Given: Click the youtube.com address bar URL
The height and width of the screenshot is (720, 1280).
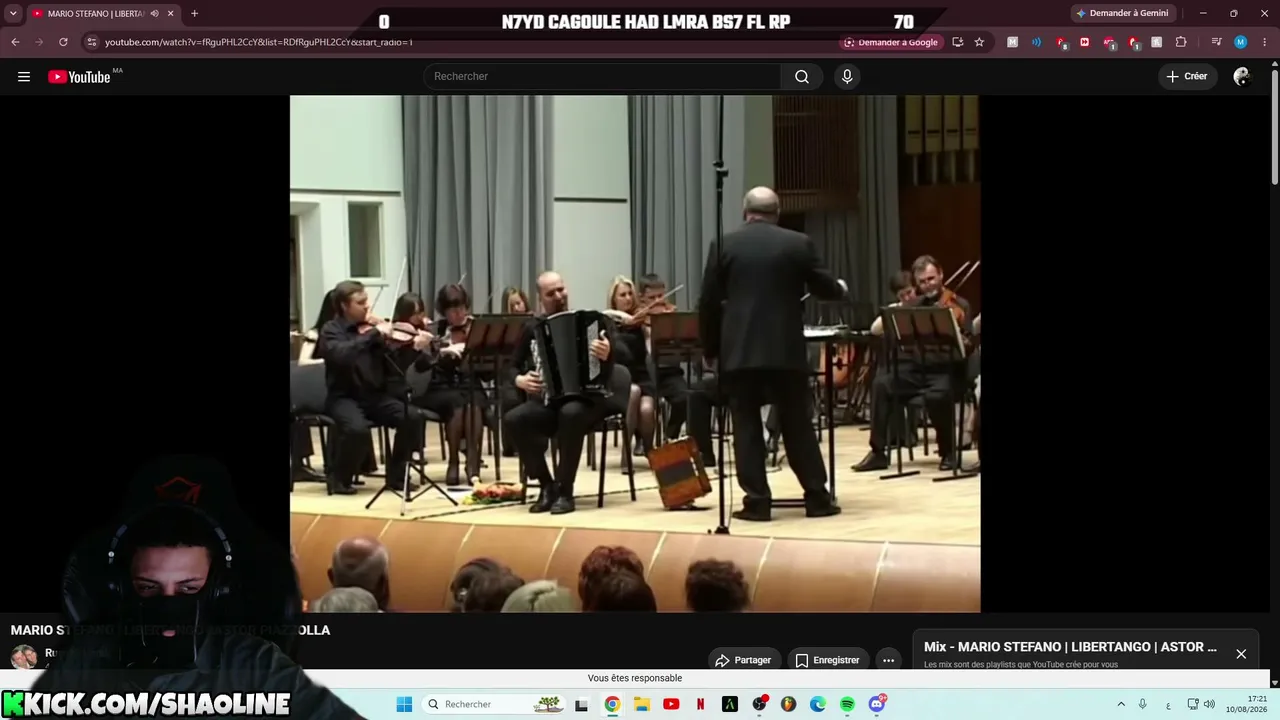Looking at the screenshot, I should pos(259,42).
